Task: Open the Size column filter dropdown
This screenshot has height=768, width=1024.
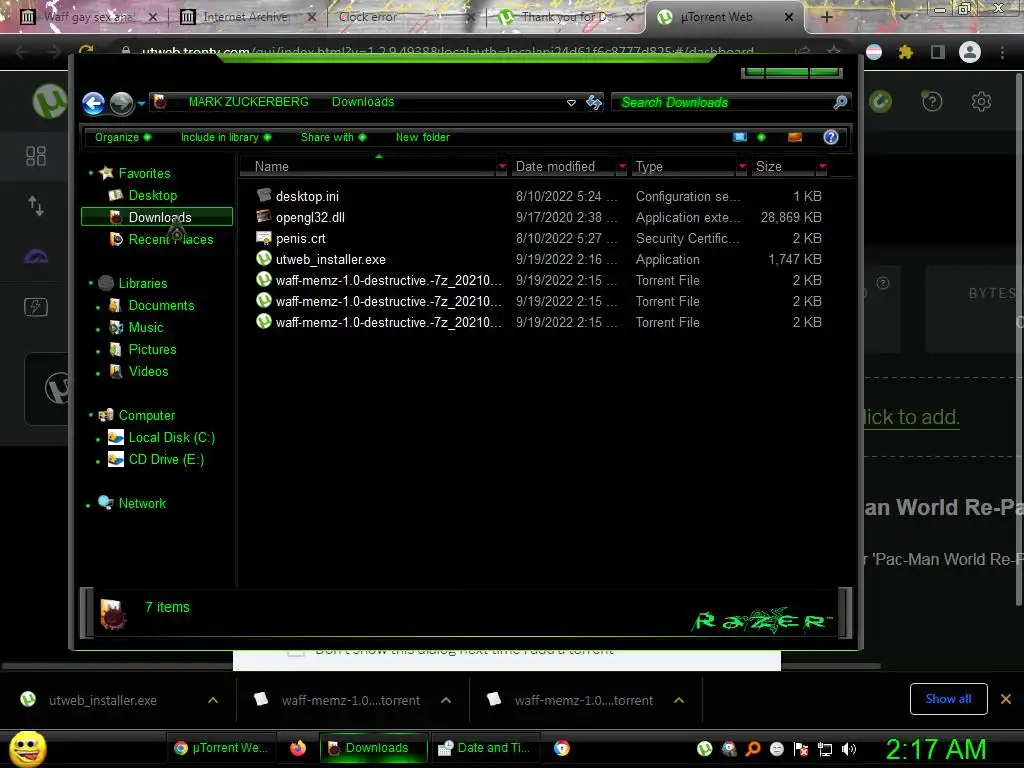Action: pyautogui.click(x=822, y=167)
